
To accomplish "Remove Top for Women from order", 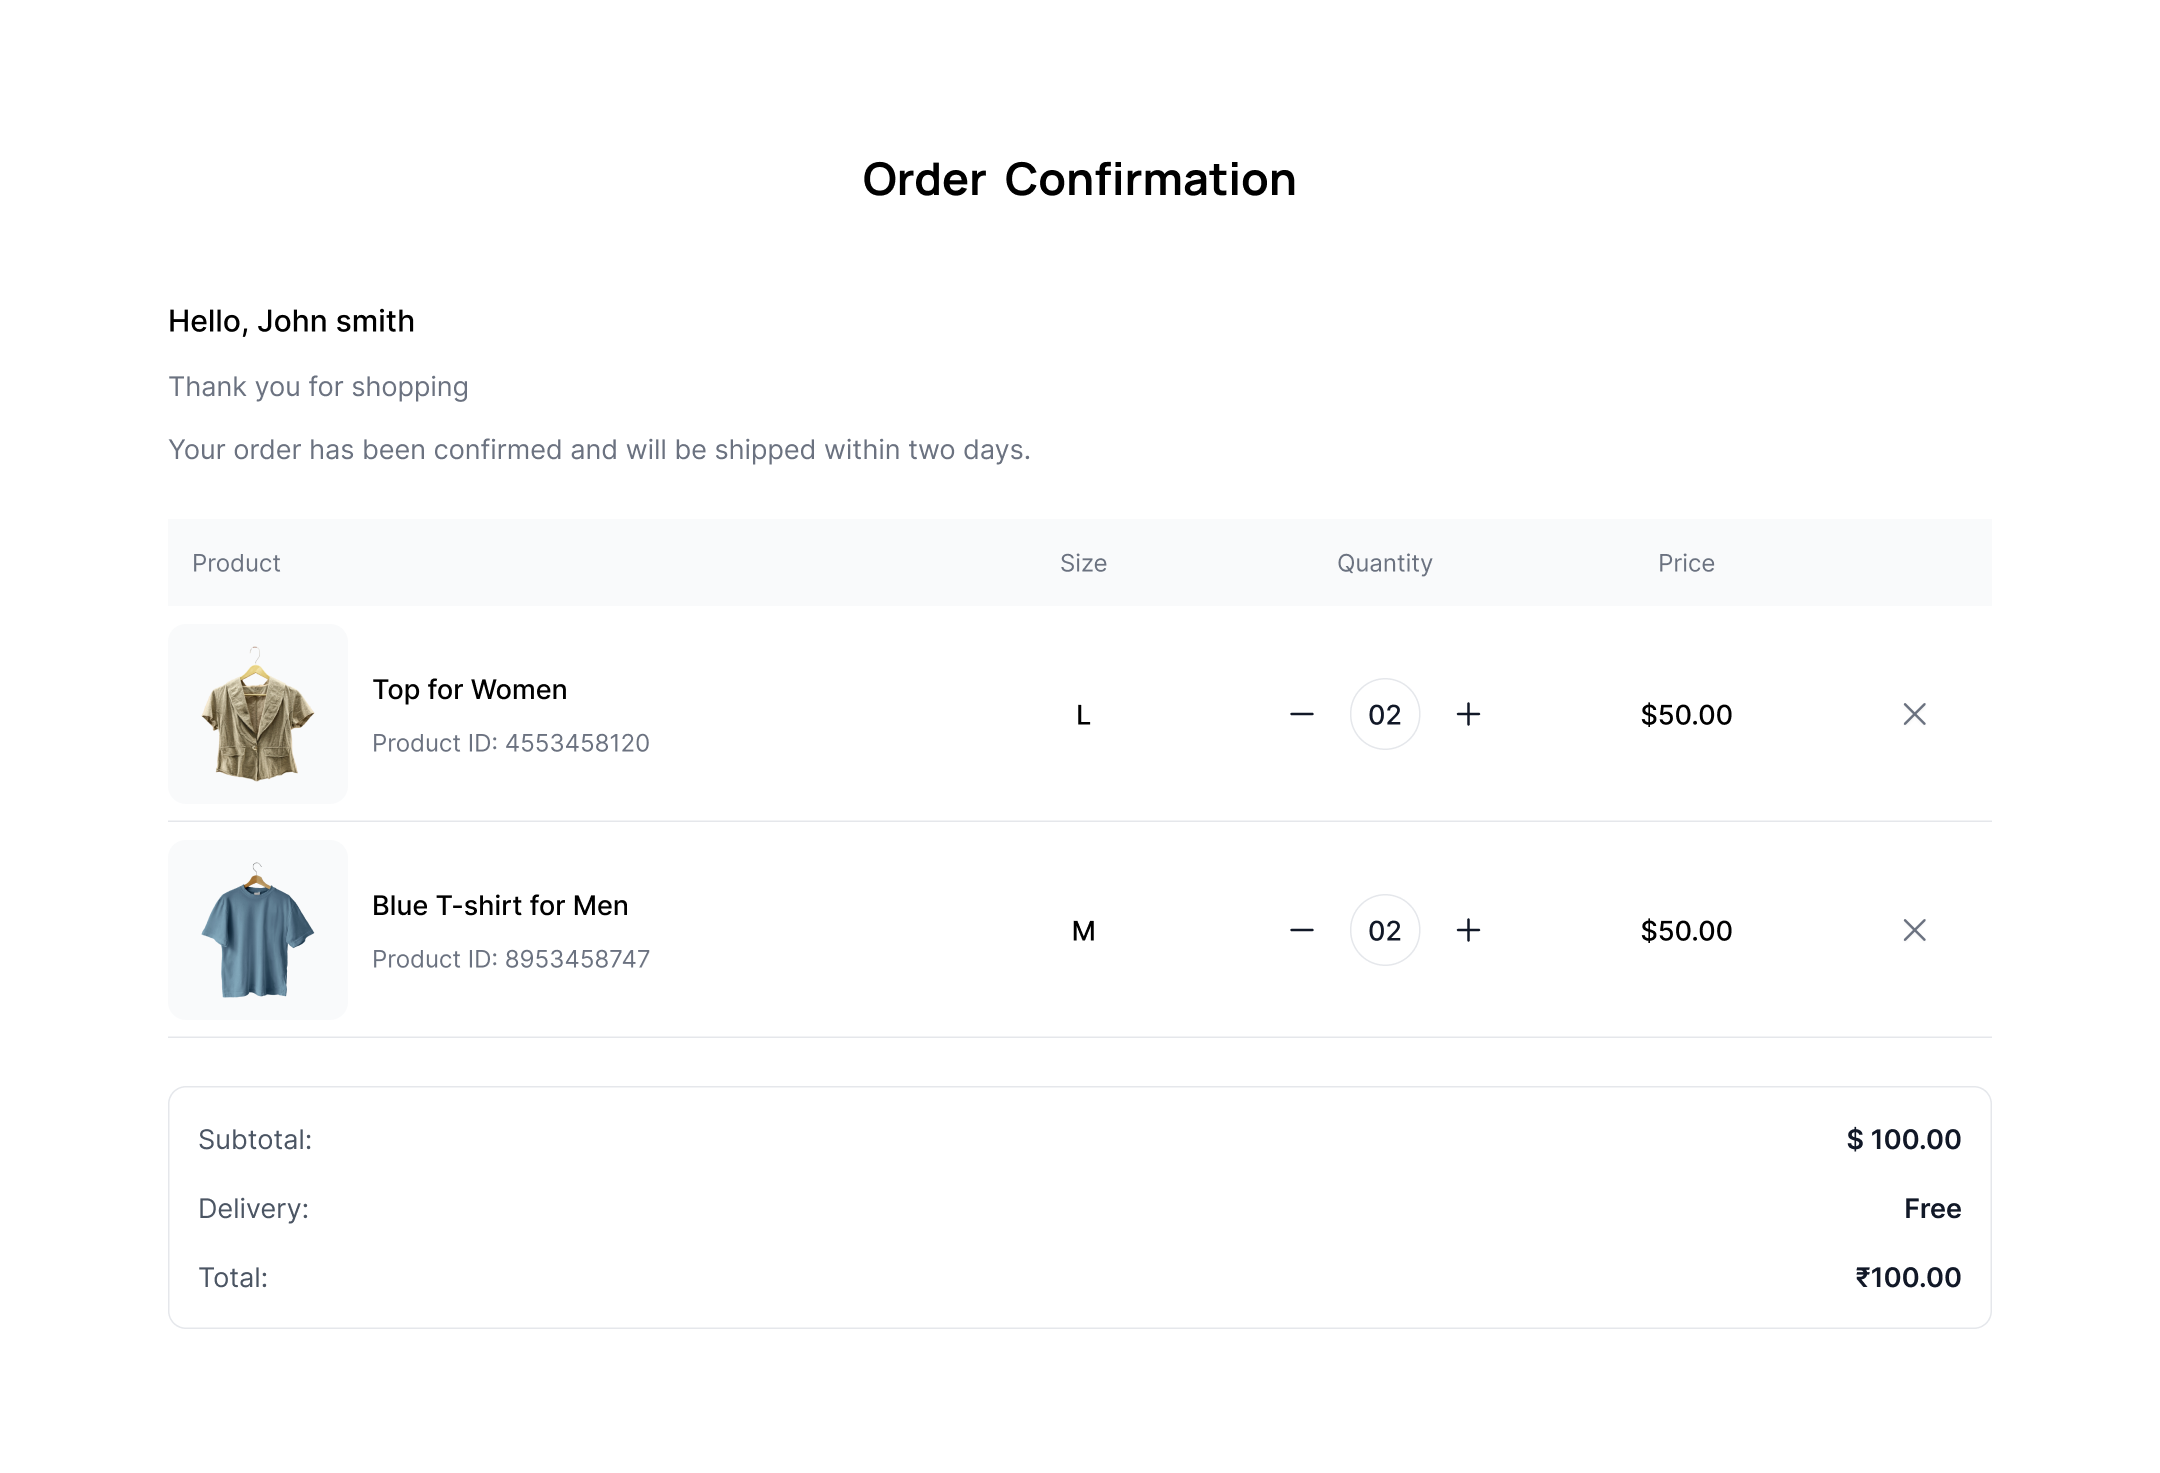I will coord(1914,714).
